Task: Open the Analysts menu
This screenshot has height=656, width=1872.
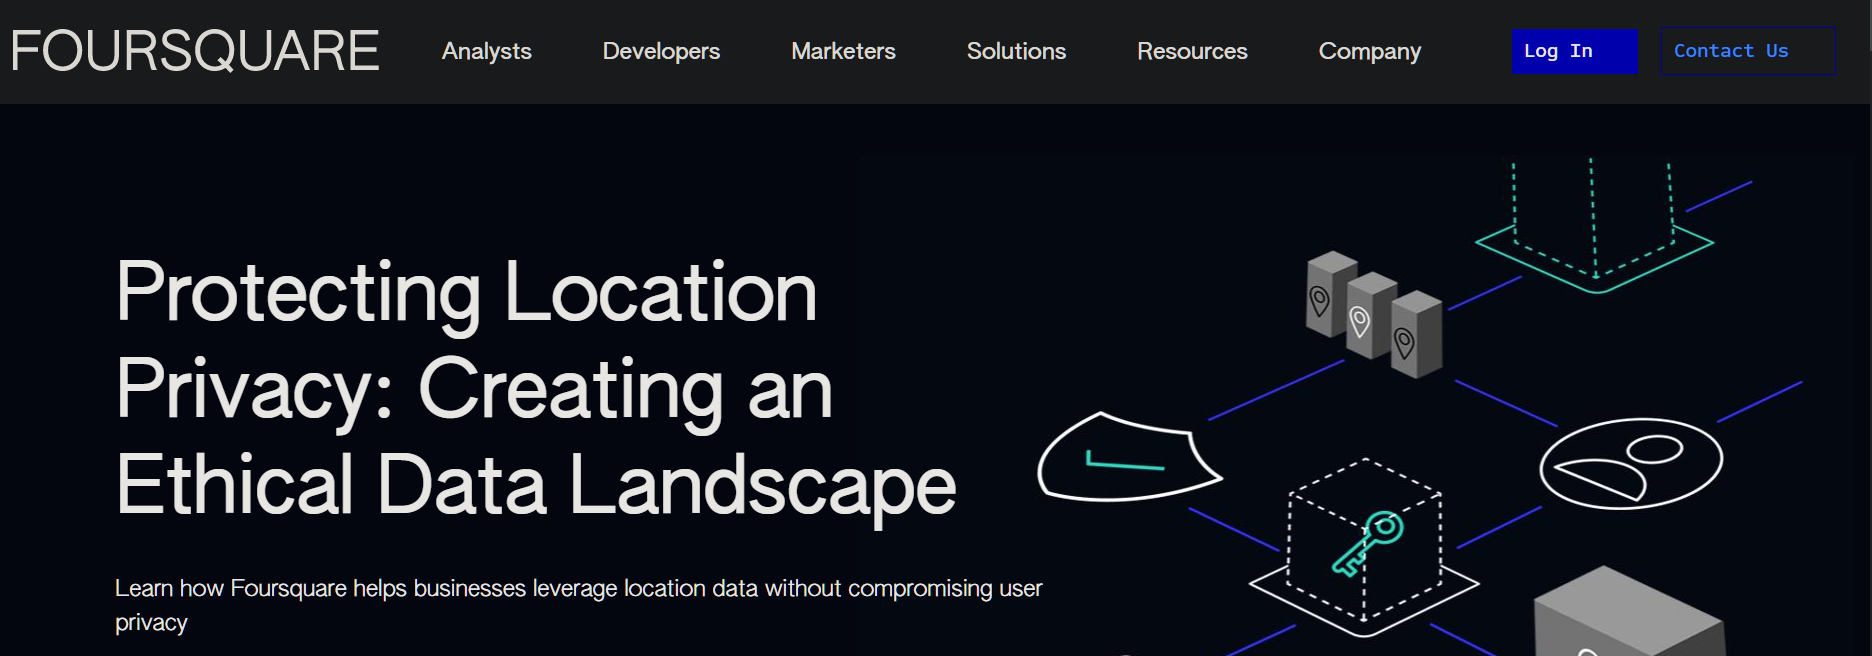Action: click(487, 51)
